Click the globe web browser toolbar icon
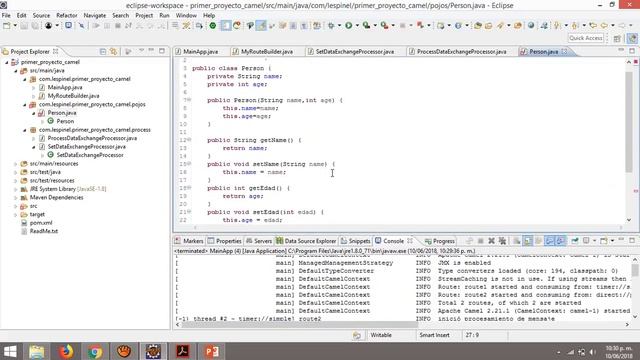The height and width of the screenshot is (360, 640). pyautogui.click(x=531, y=26)
